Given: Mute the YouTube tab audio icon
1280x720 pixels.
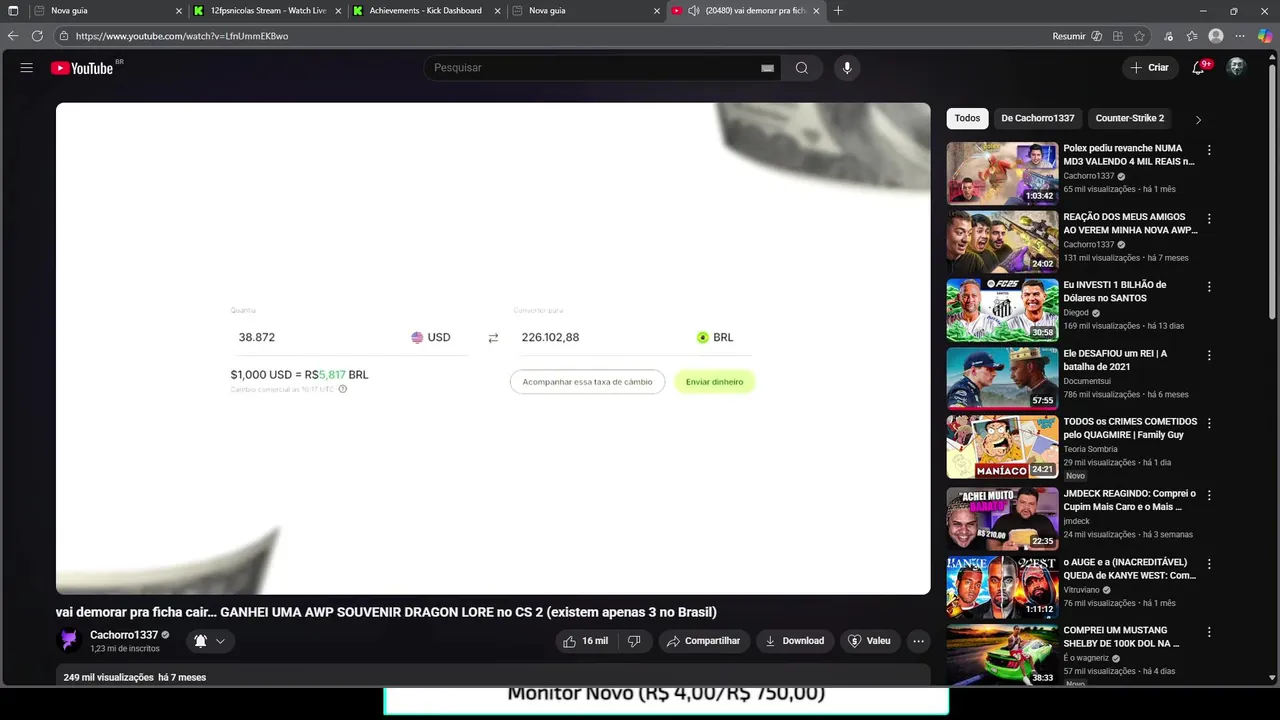Looking at the screenshot, I should [694, 11].
